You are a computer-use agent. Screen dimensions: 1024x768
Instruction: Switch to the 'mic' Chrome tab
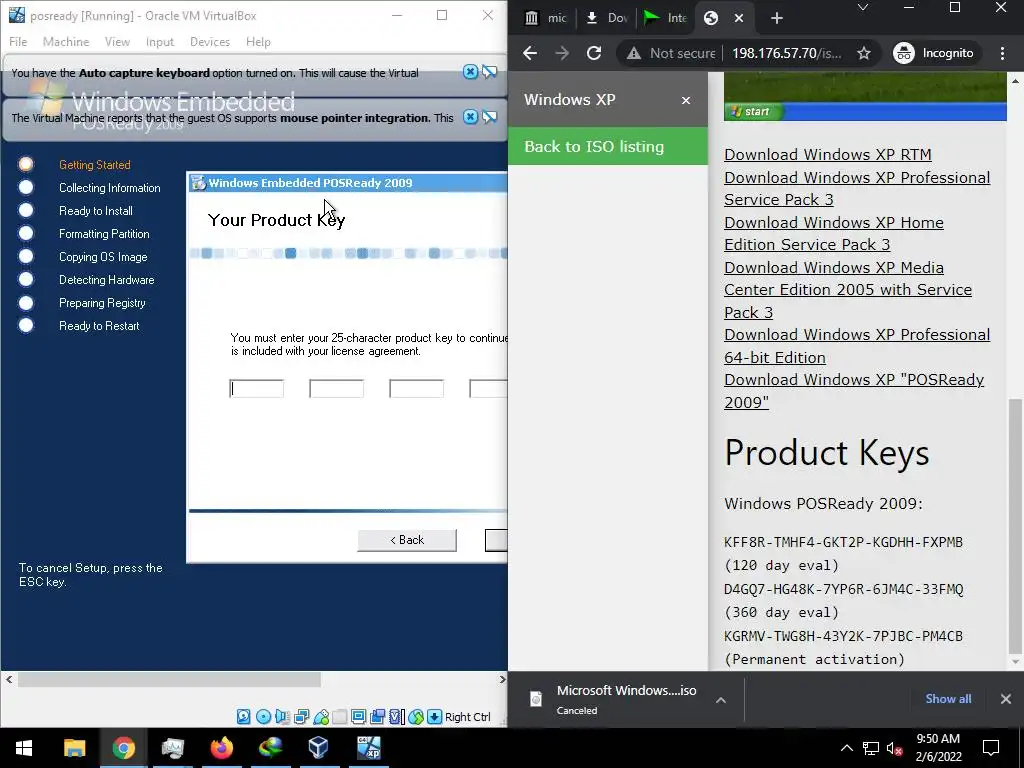coord(546,18)
